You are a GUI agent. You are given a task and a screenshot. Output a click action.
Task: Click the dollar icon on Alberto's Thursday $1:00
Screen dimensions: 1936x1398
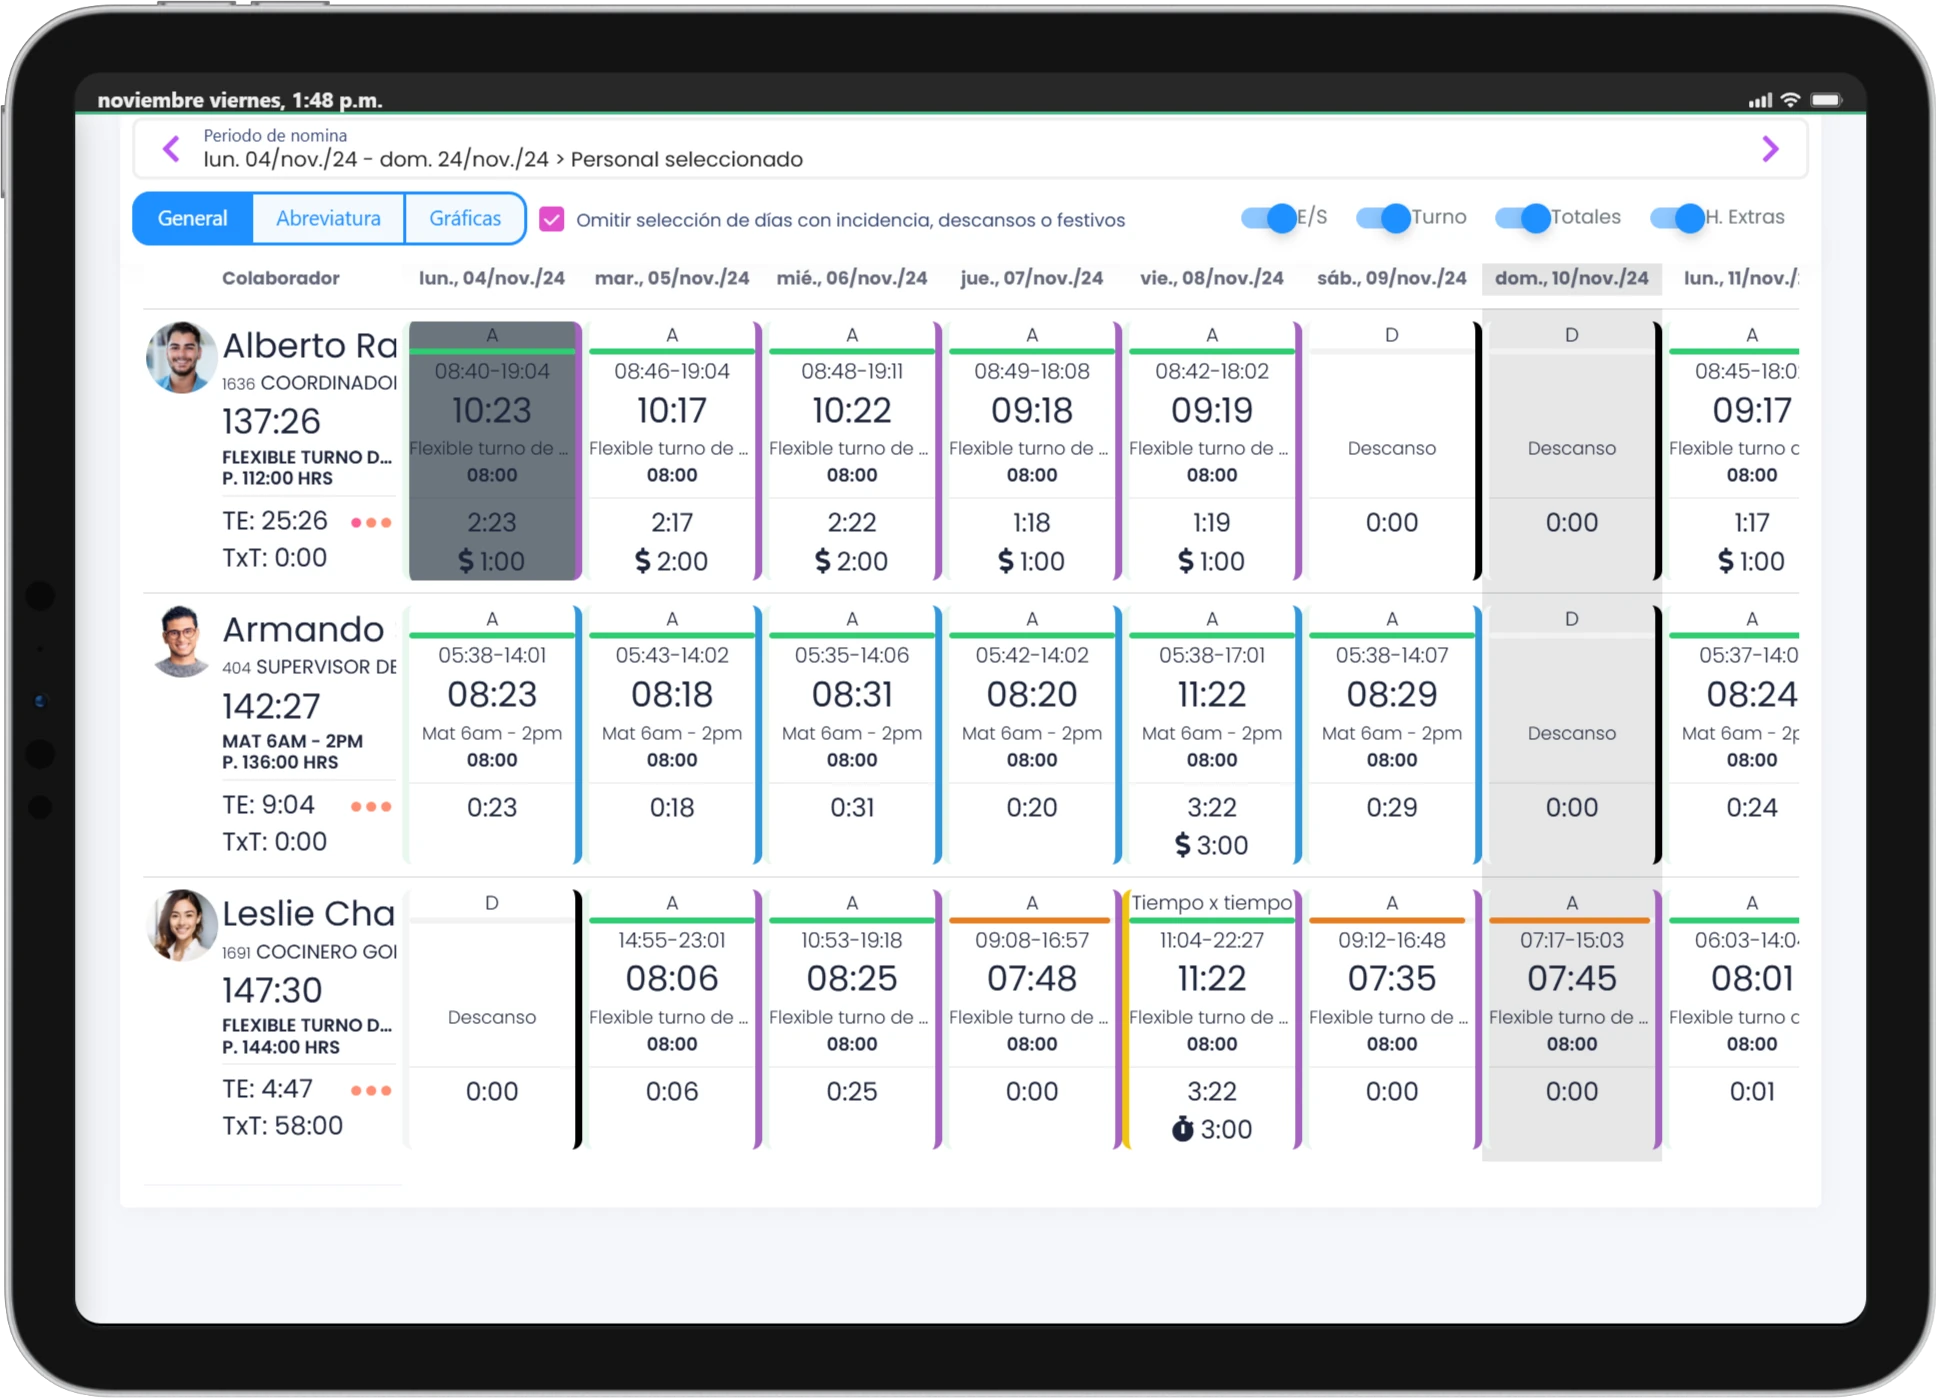pyautogui.click(x=1003, y=561)
